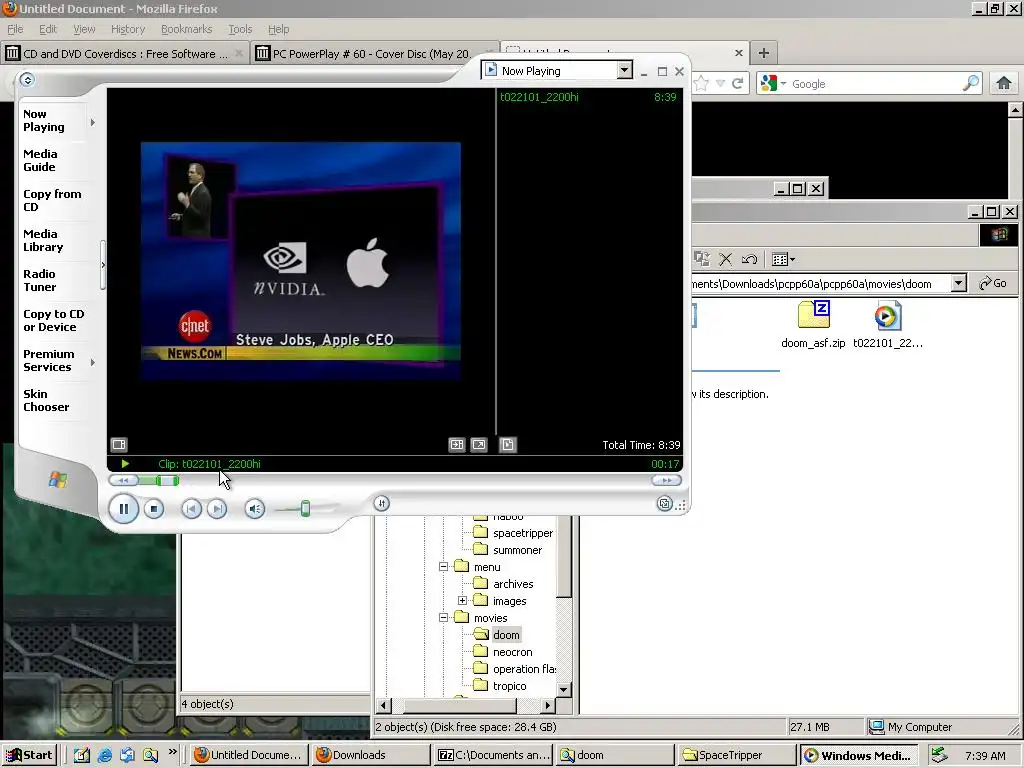This screenshot has height=768, width=1024.
Task: Toggle shuffle mode button
Action: click(382, 503)
